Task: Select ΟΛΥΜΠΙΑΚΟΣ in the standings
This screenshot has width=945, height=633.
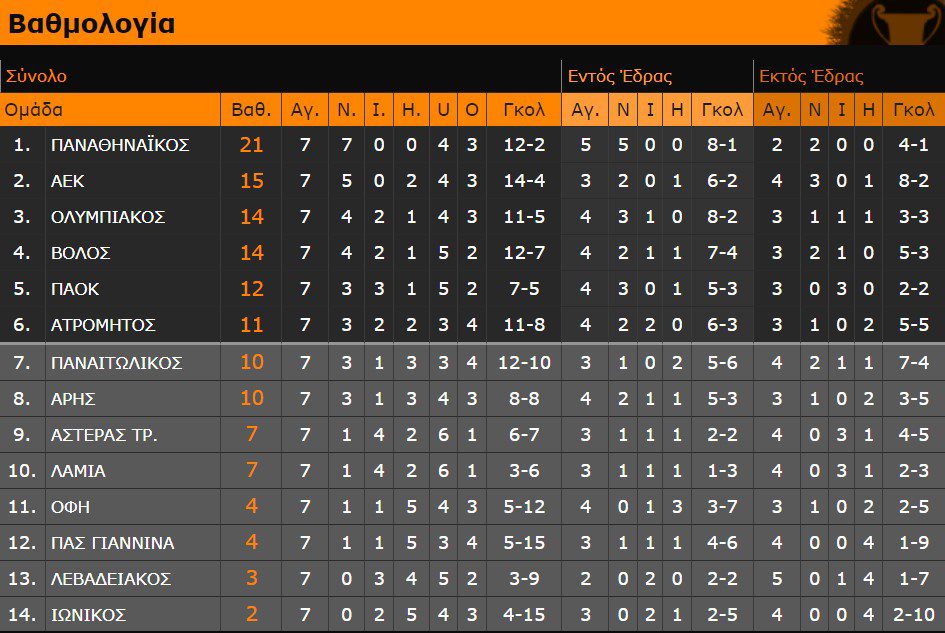Action: [x=108, y=217]
